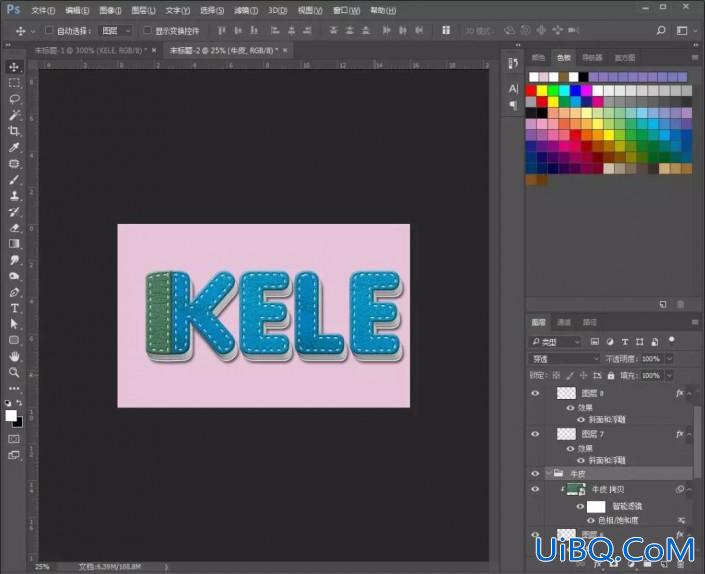The width and height of the screenshot is (705, 574).
Task: Click the 图层 8 layer thumbnail
Action: click(566, 393)
